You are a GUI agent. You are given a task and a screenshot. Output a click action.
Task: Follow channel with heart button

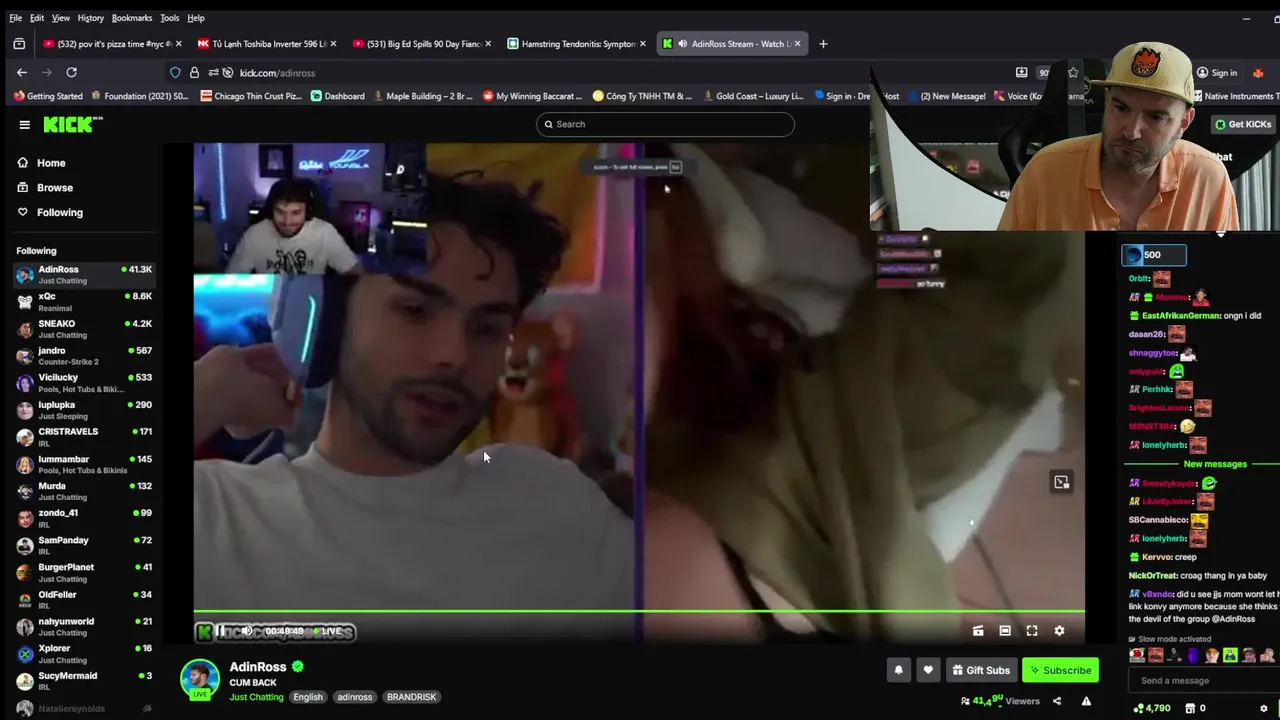click(928, 670)
